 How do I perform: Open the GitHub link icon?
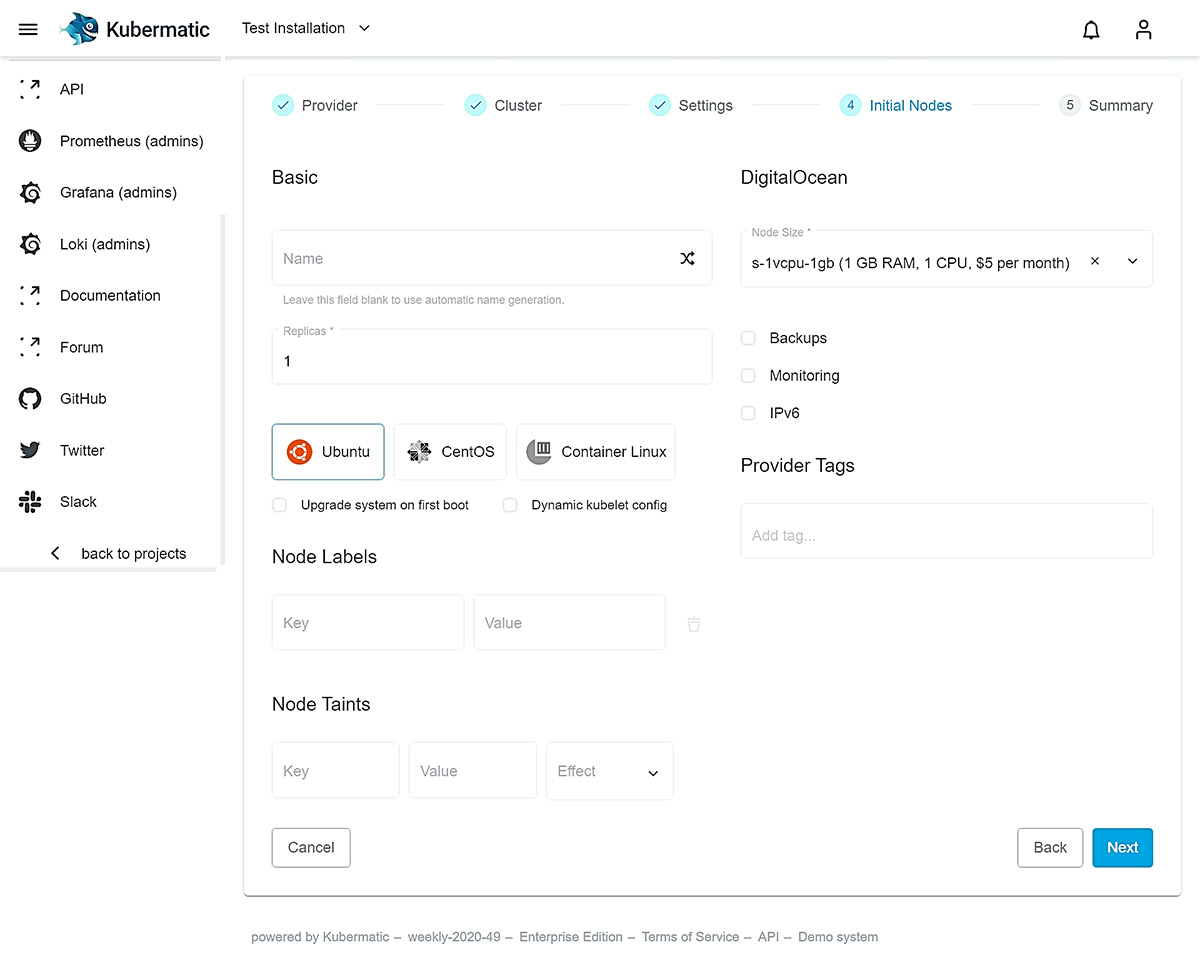(x=29, y=398)
